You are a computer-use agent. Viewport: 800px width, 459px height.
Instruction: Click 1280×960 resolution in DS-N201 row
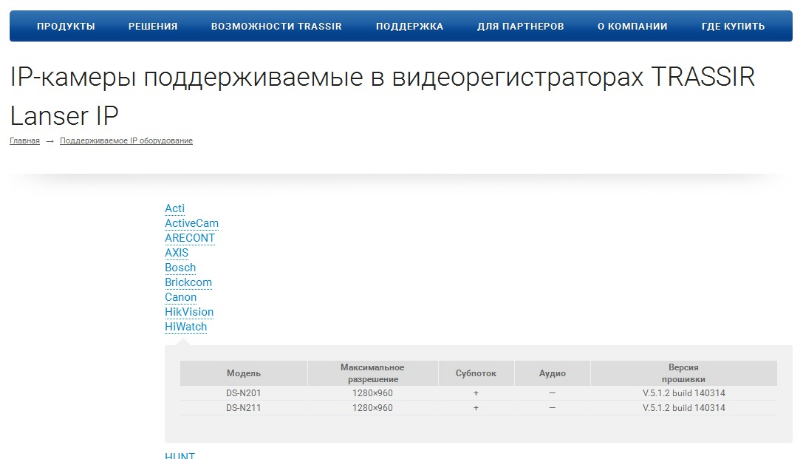pyautogui.click(x=372, y=393)
